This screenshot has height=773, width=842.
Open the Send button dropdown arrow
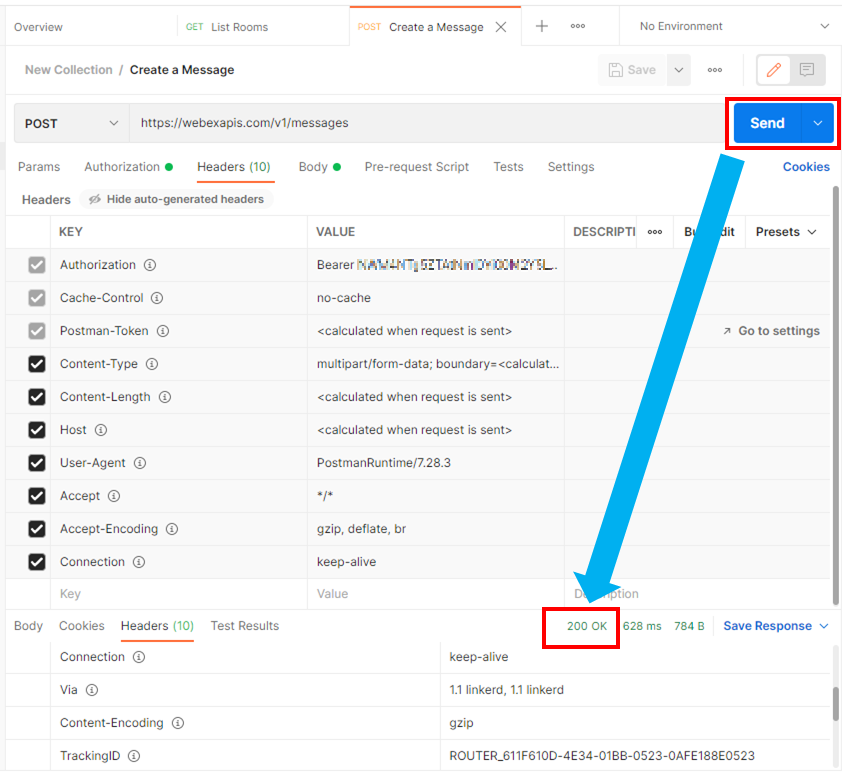(x=818, y=123)
